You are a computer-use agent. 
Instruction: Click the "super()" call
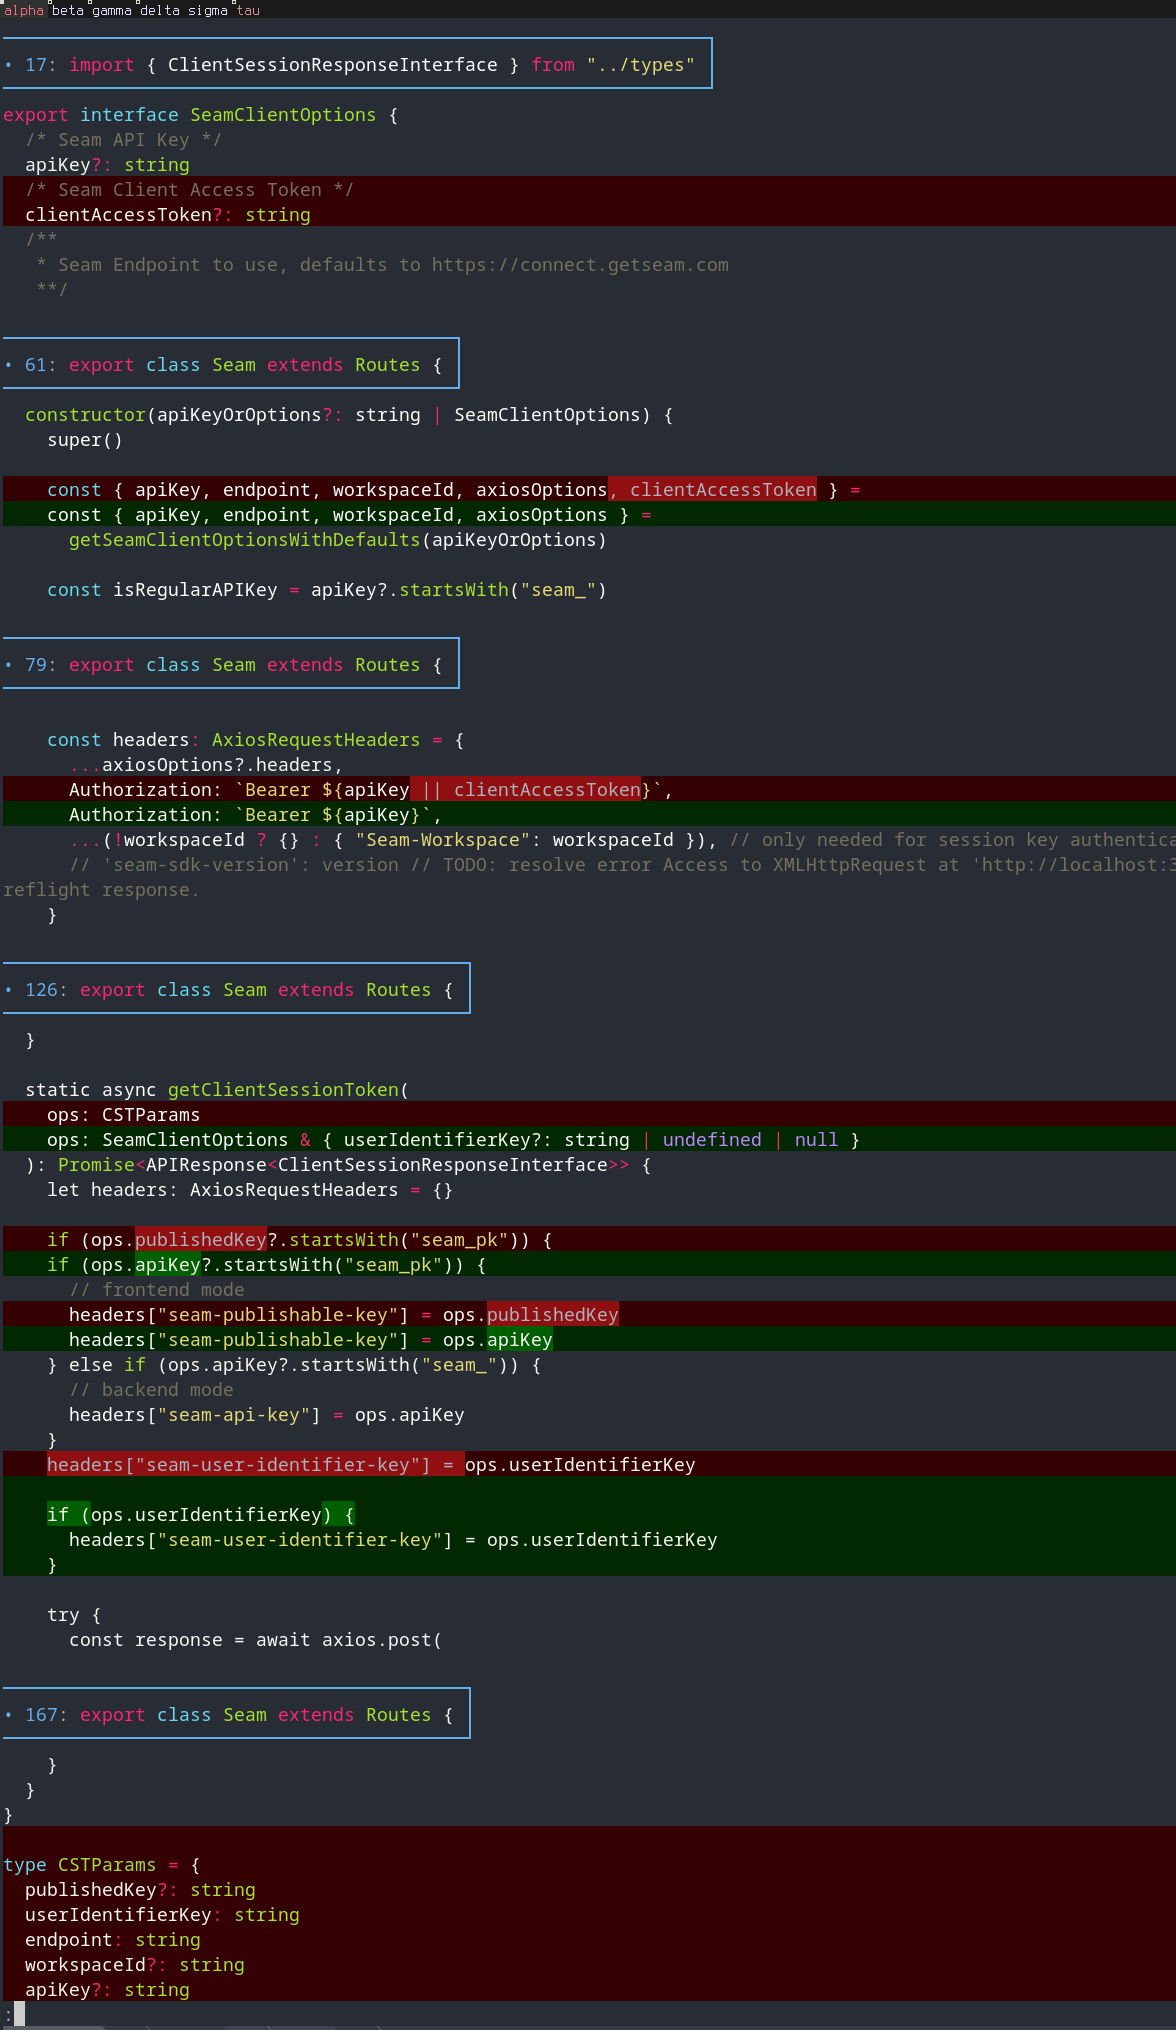85,440
